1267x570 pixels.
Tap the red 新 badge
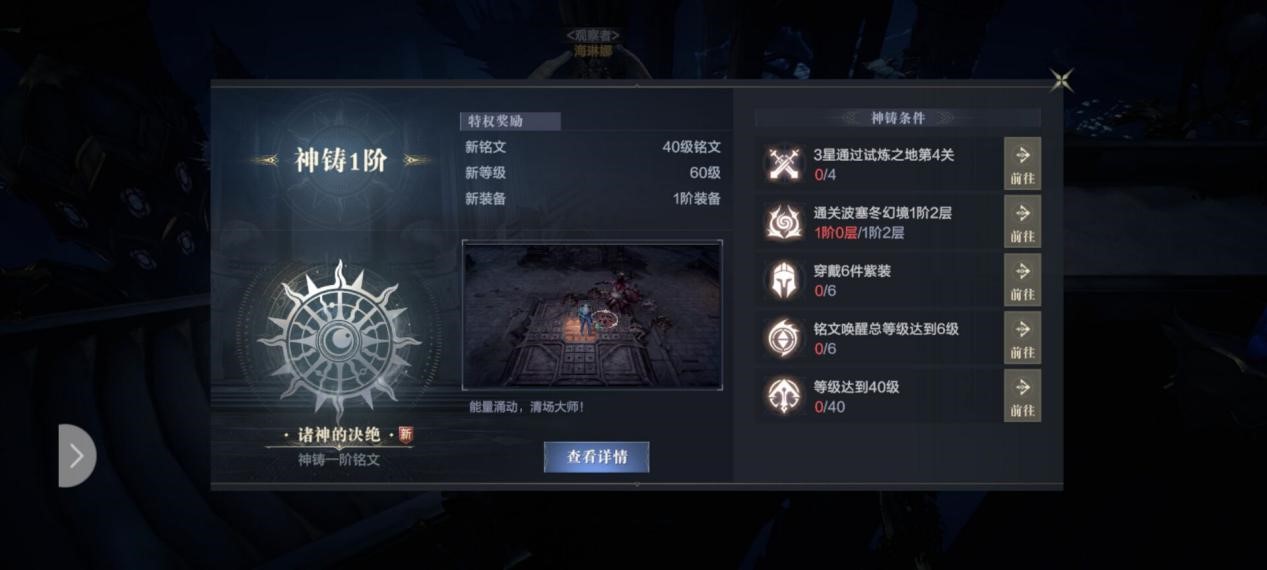point(405,435)
